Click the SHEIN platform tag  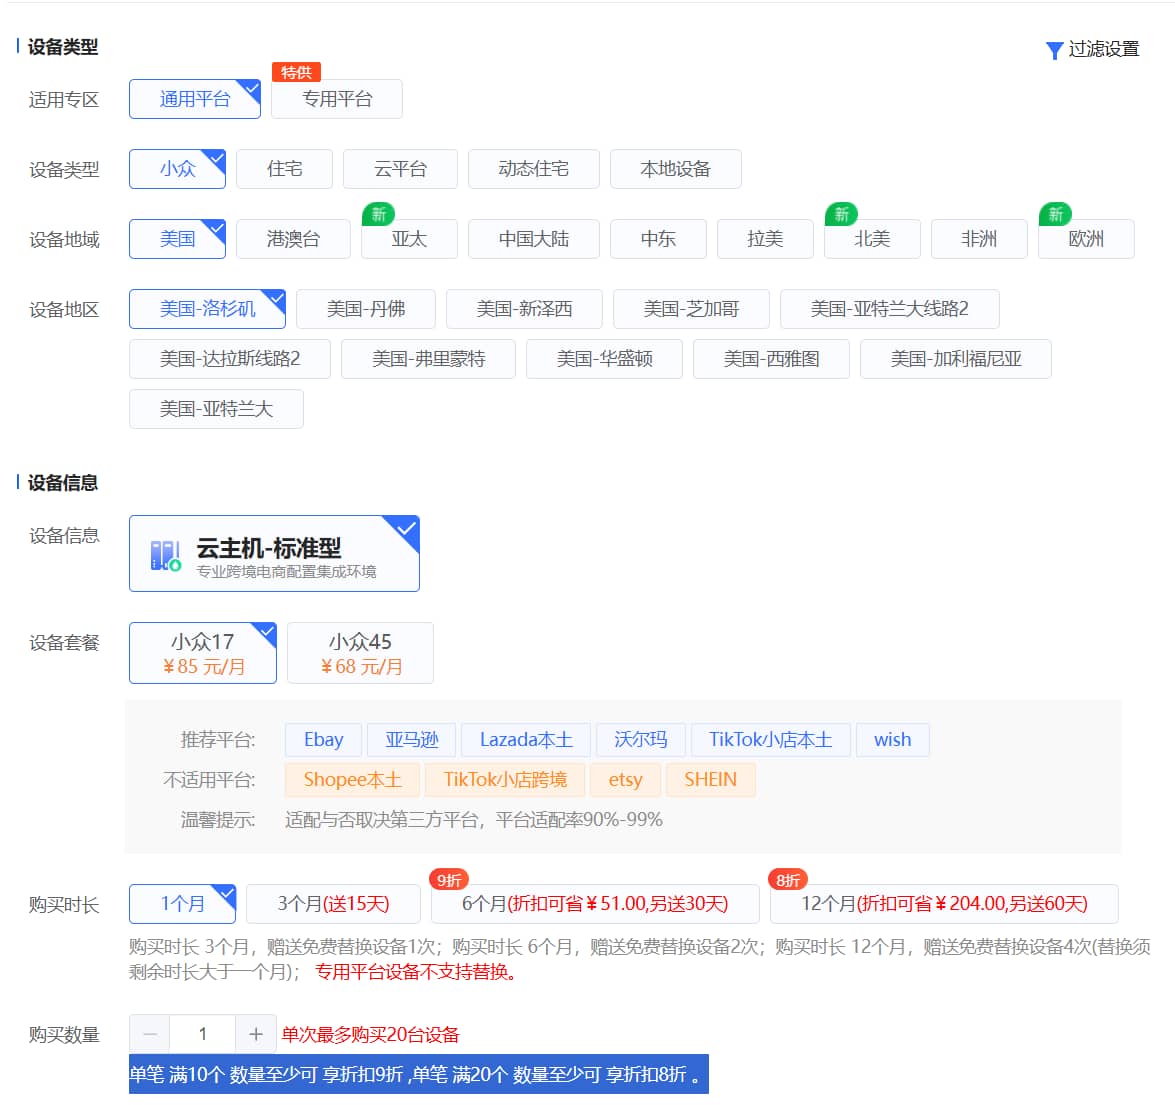point(711,779)
